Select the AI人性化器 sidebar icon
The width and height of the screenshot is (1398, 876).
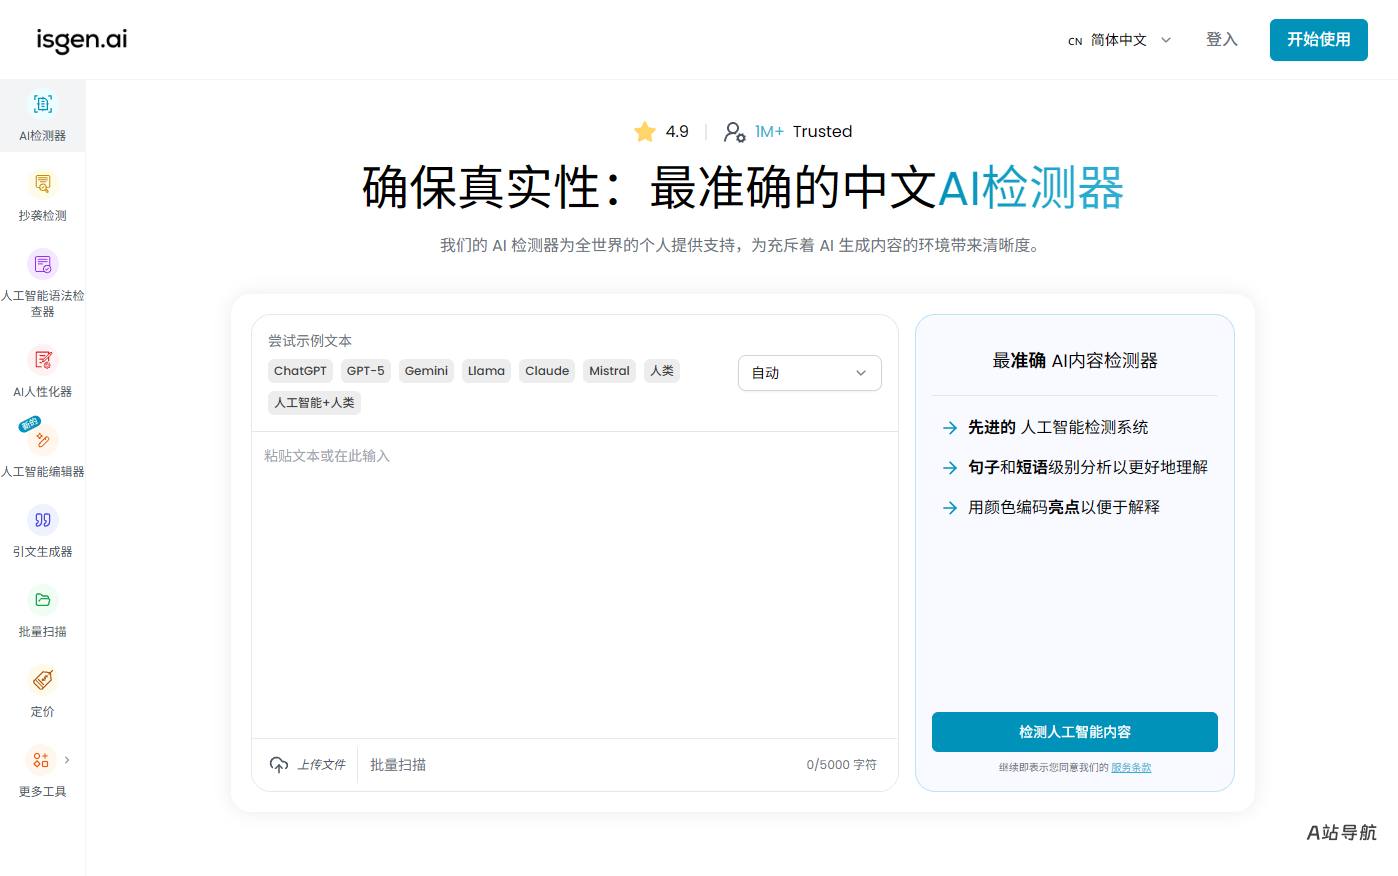[42, 360]
